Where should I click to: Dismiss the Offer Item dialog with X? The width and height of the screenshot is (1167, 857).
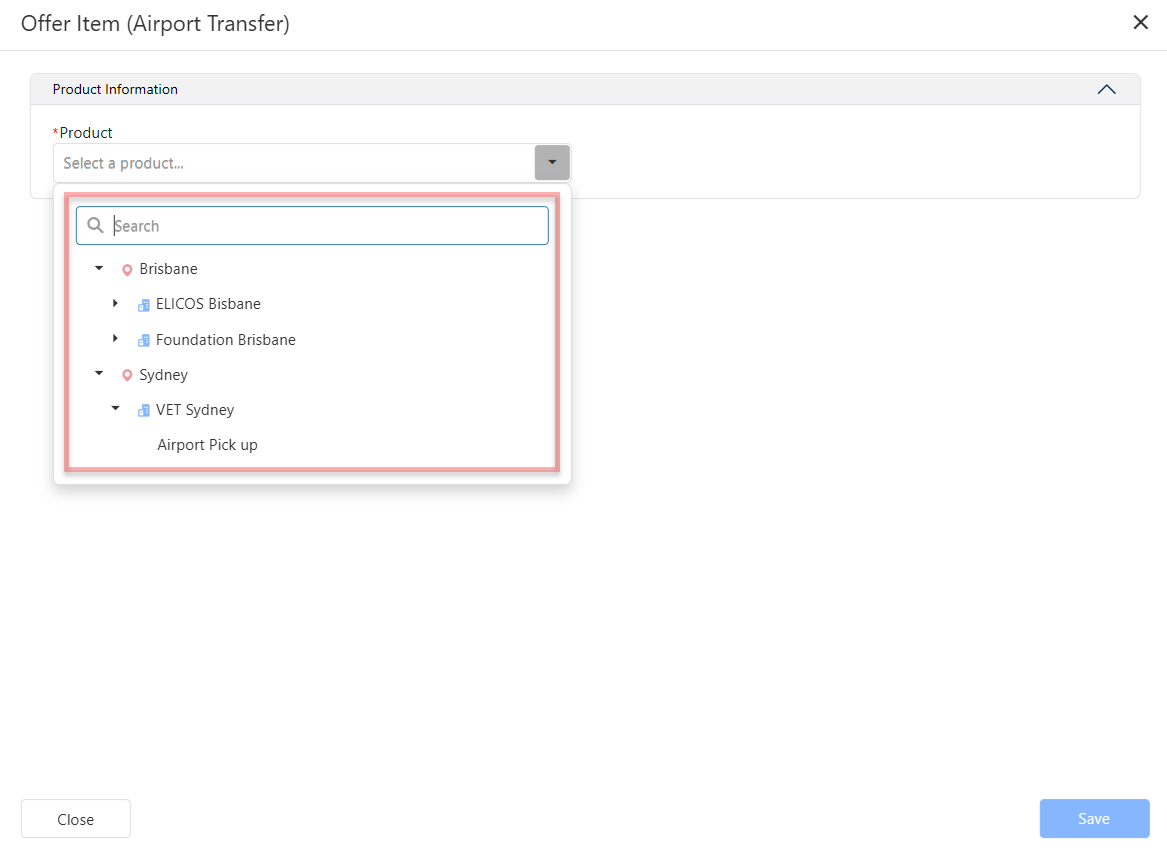1140,23
